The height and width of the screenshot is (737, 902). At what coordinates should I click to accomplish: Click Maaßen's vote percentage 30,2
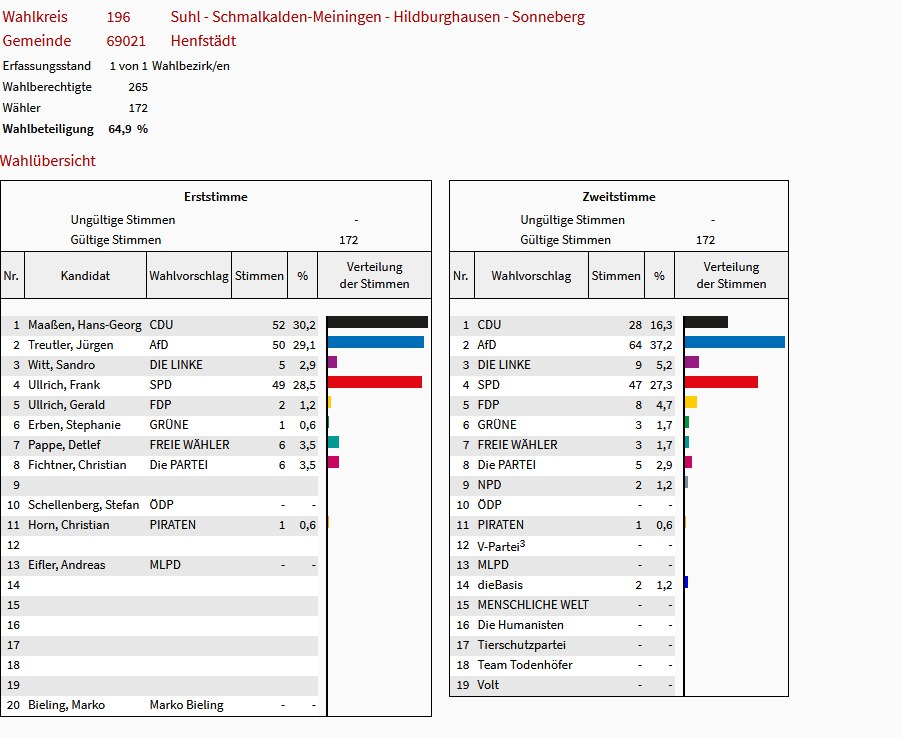304,325
